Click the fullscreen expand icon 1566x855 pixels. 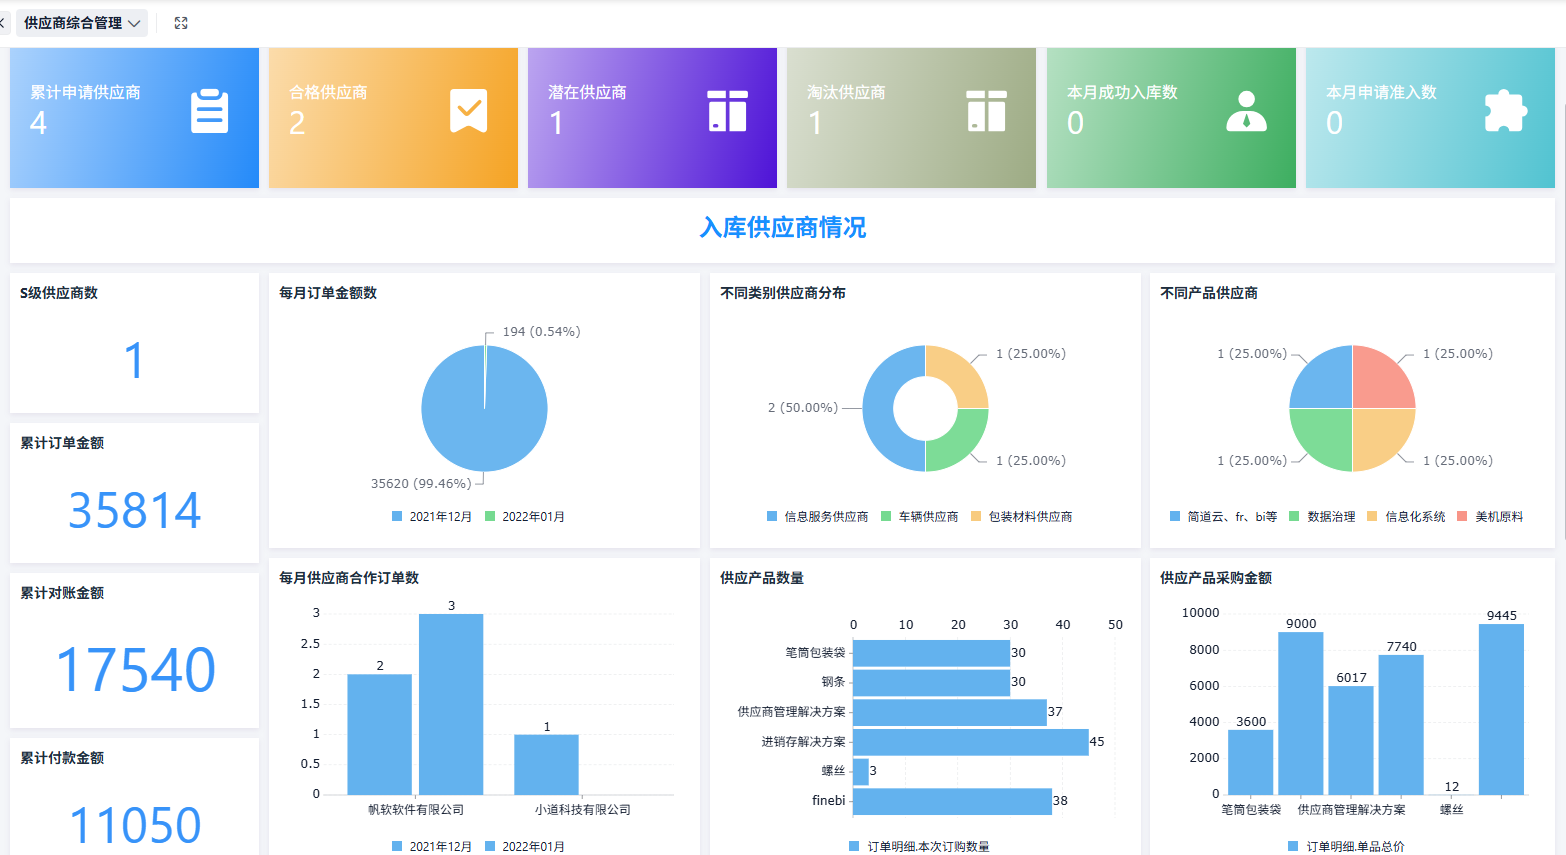pos(181,23)
